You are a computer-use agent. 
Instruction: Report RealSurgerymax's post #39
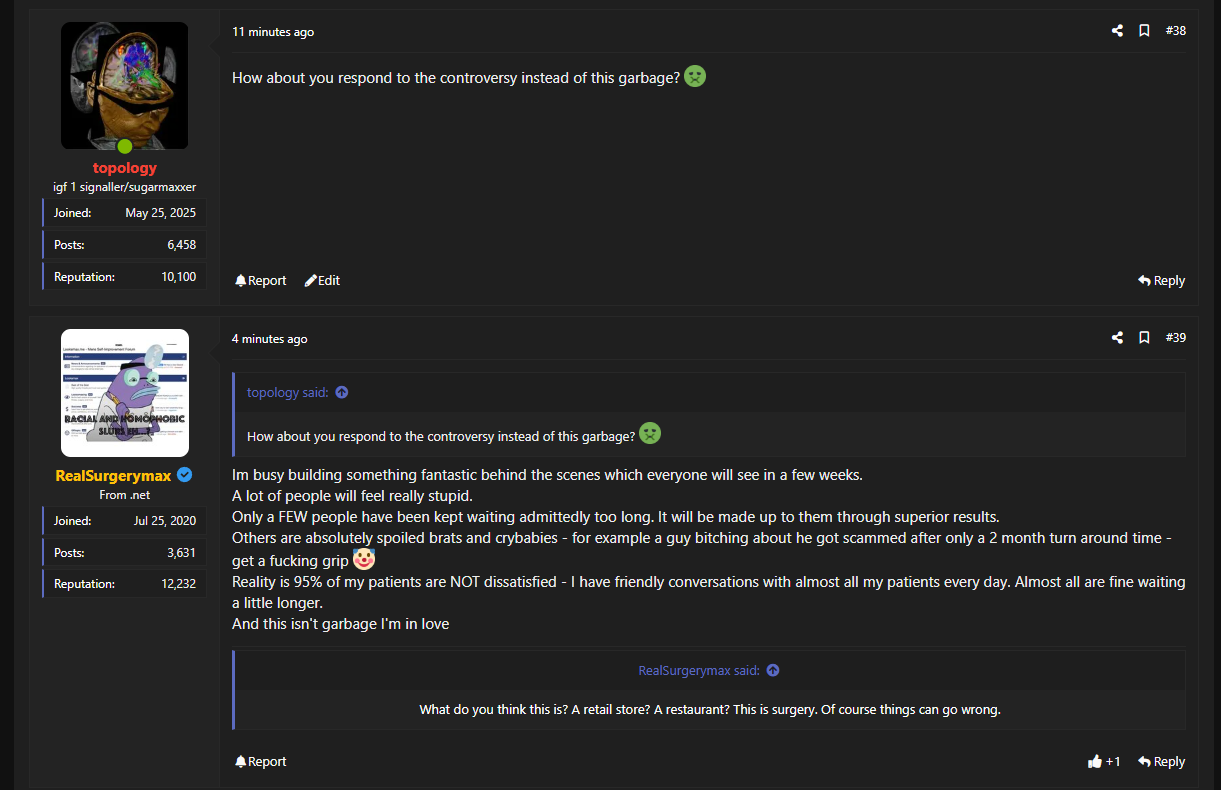click(260, 761)
